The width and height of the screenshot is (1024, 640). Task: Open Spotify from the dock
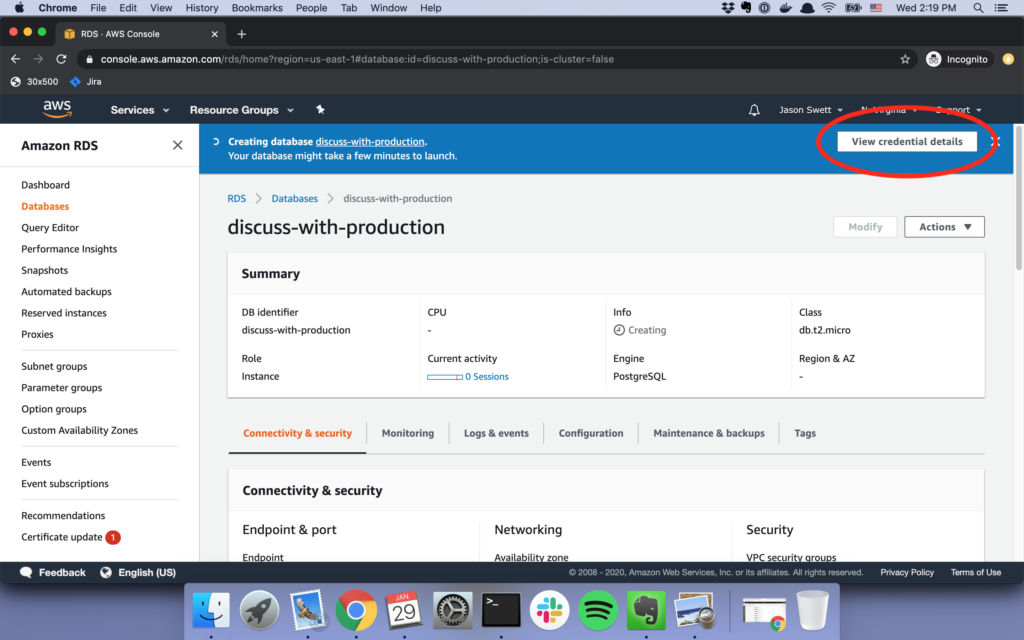(598, 609)
